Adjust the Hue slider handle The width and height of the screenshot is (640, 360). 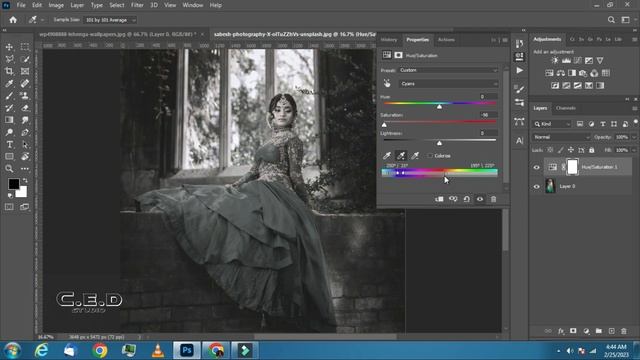(x=440, y=107)
